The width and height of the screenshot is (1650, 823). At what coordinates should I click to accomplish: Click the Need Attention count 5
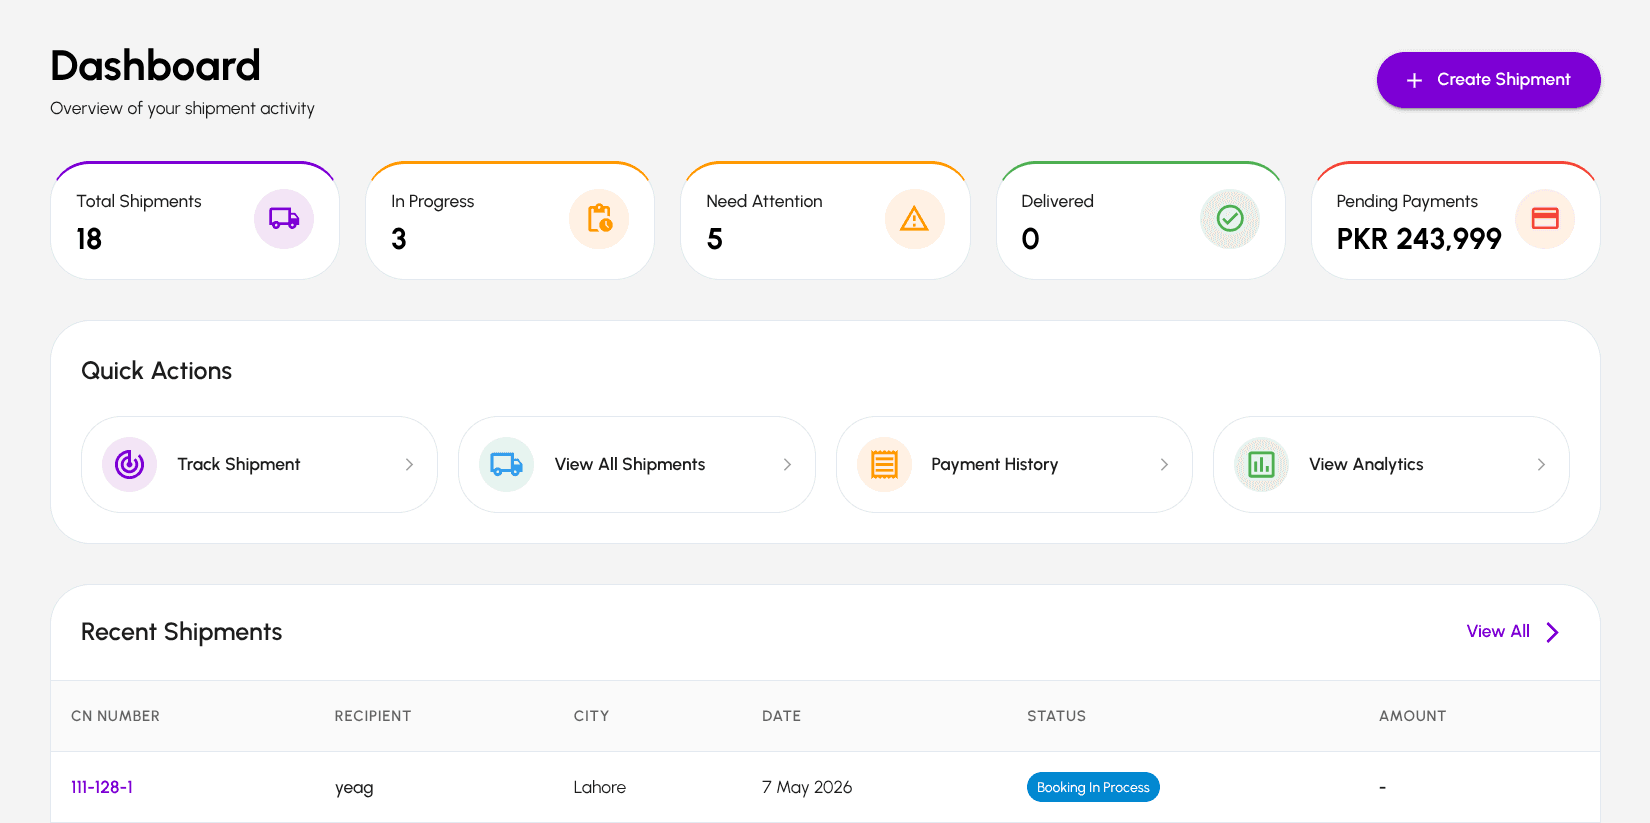tap(714, 239)
